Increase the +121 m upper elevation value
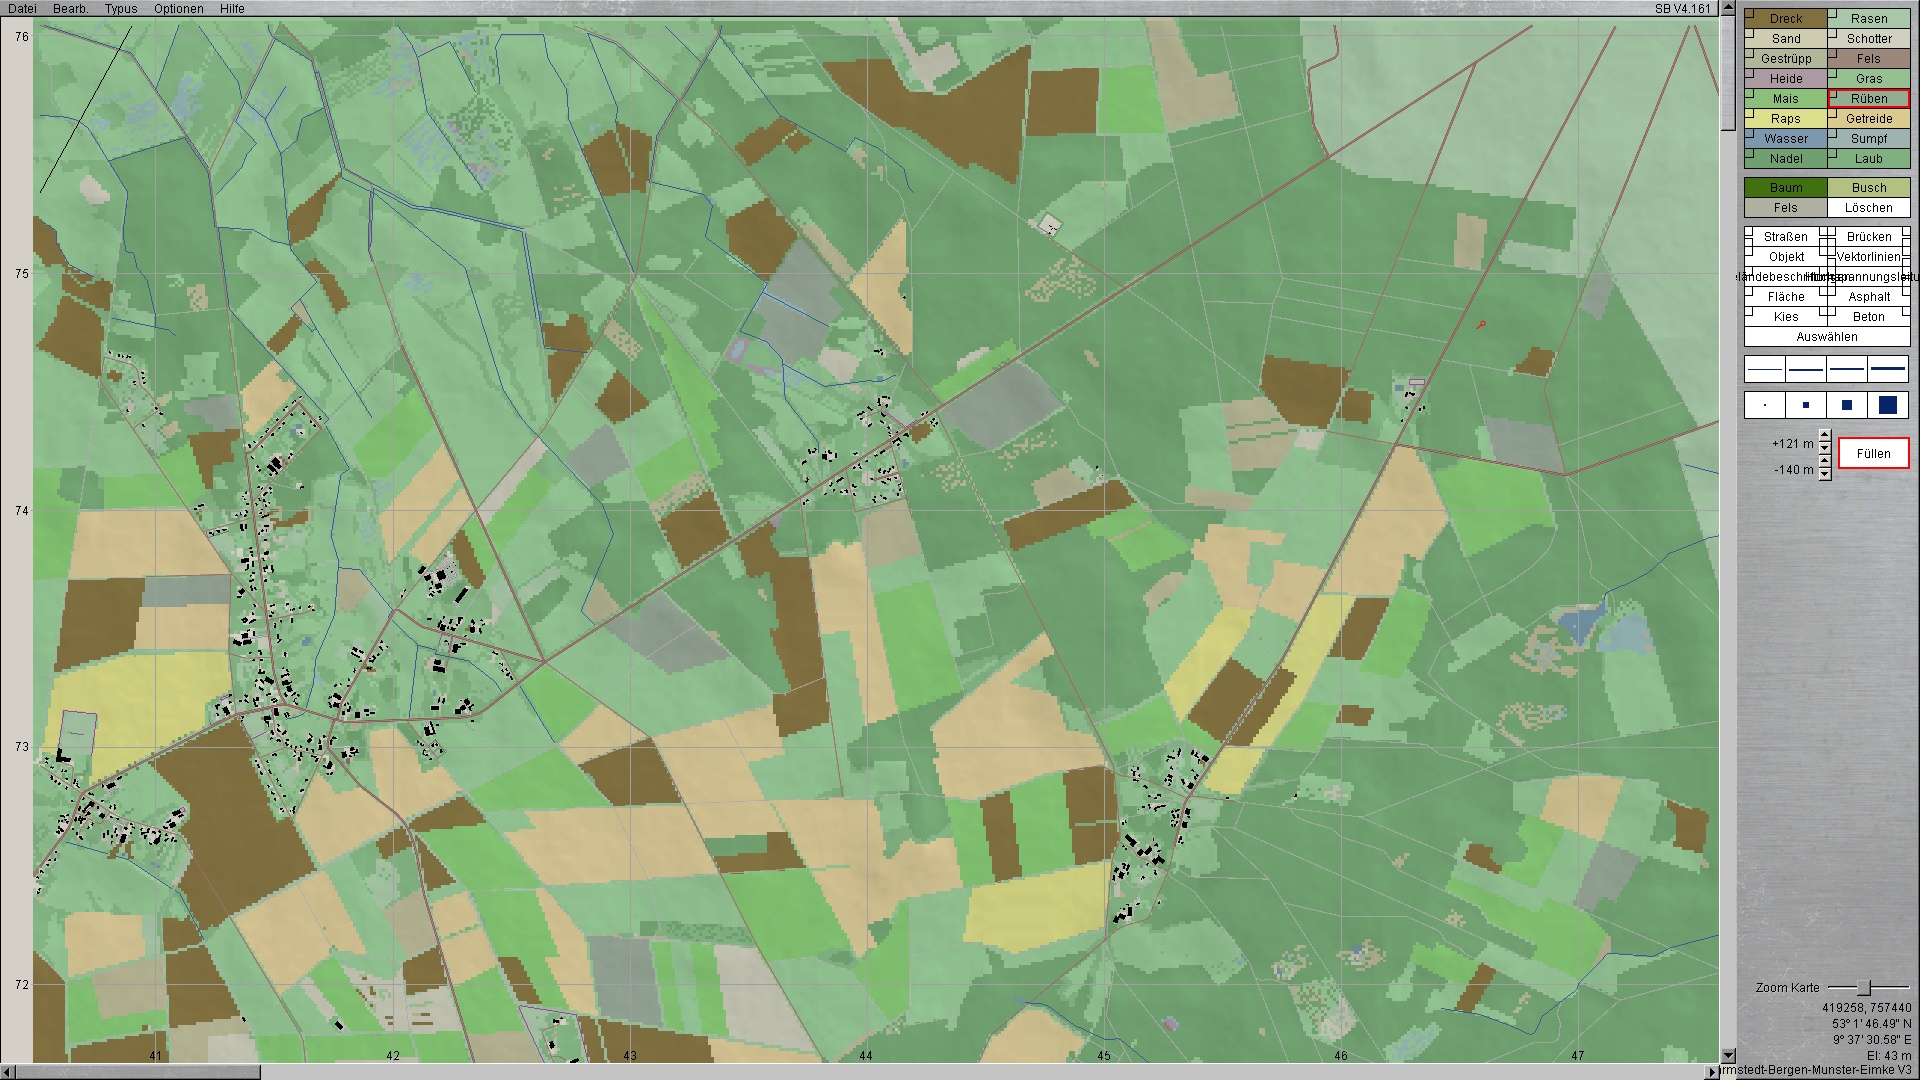 click(1825, 436)
